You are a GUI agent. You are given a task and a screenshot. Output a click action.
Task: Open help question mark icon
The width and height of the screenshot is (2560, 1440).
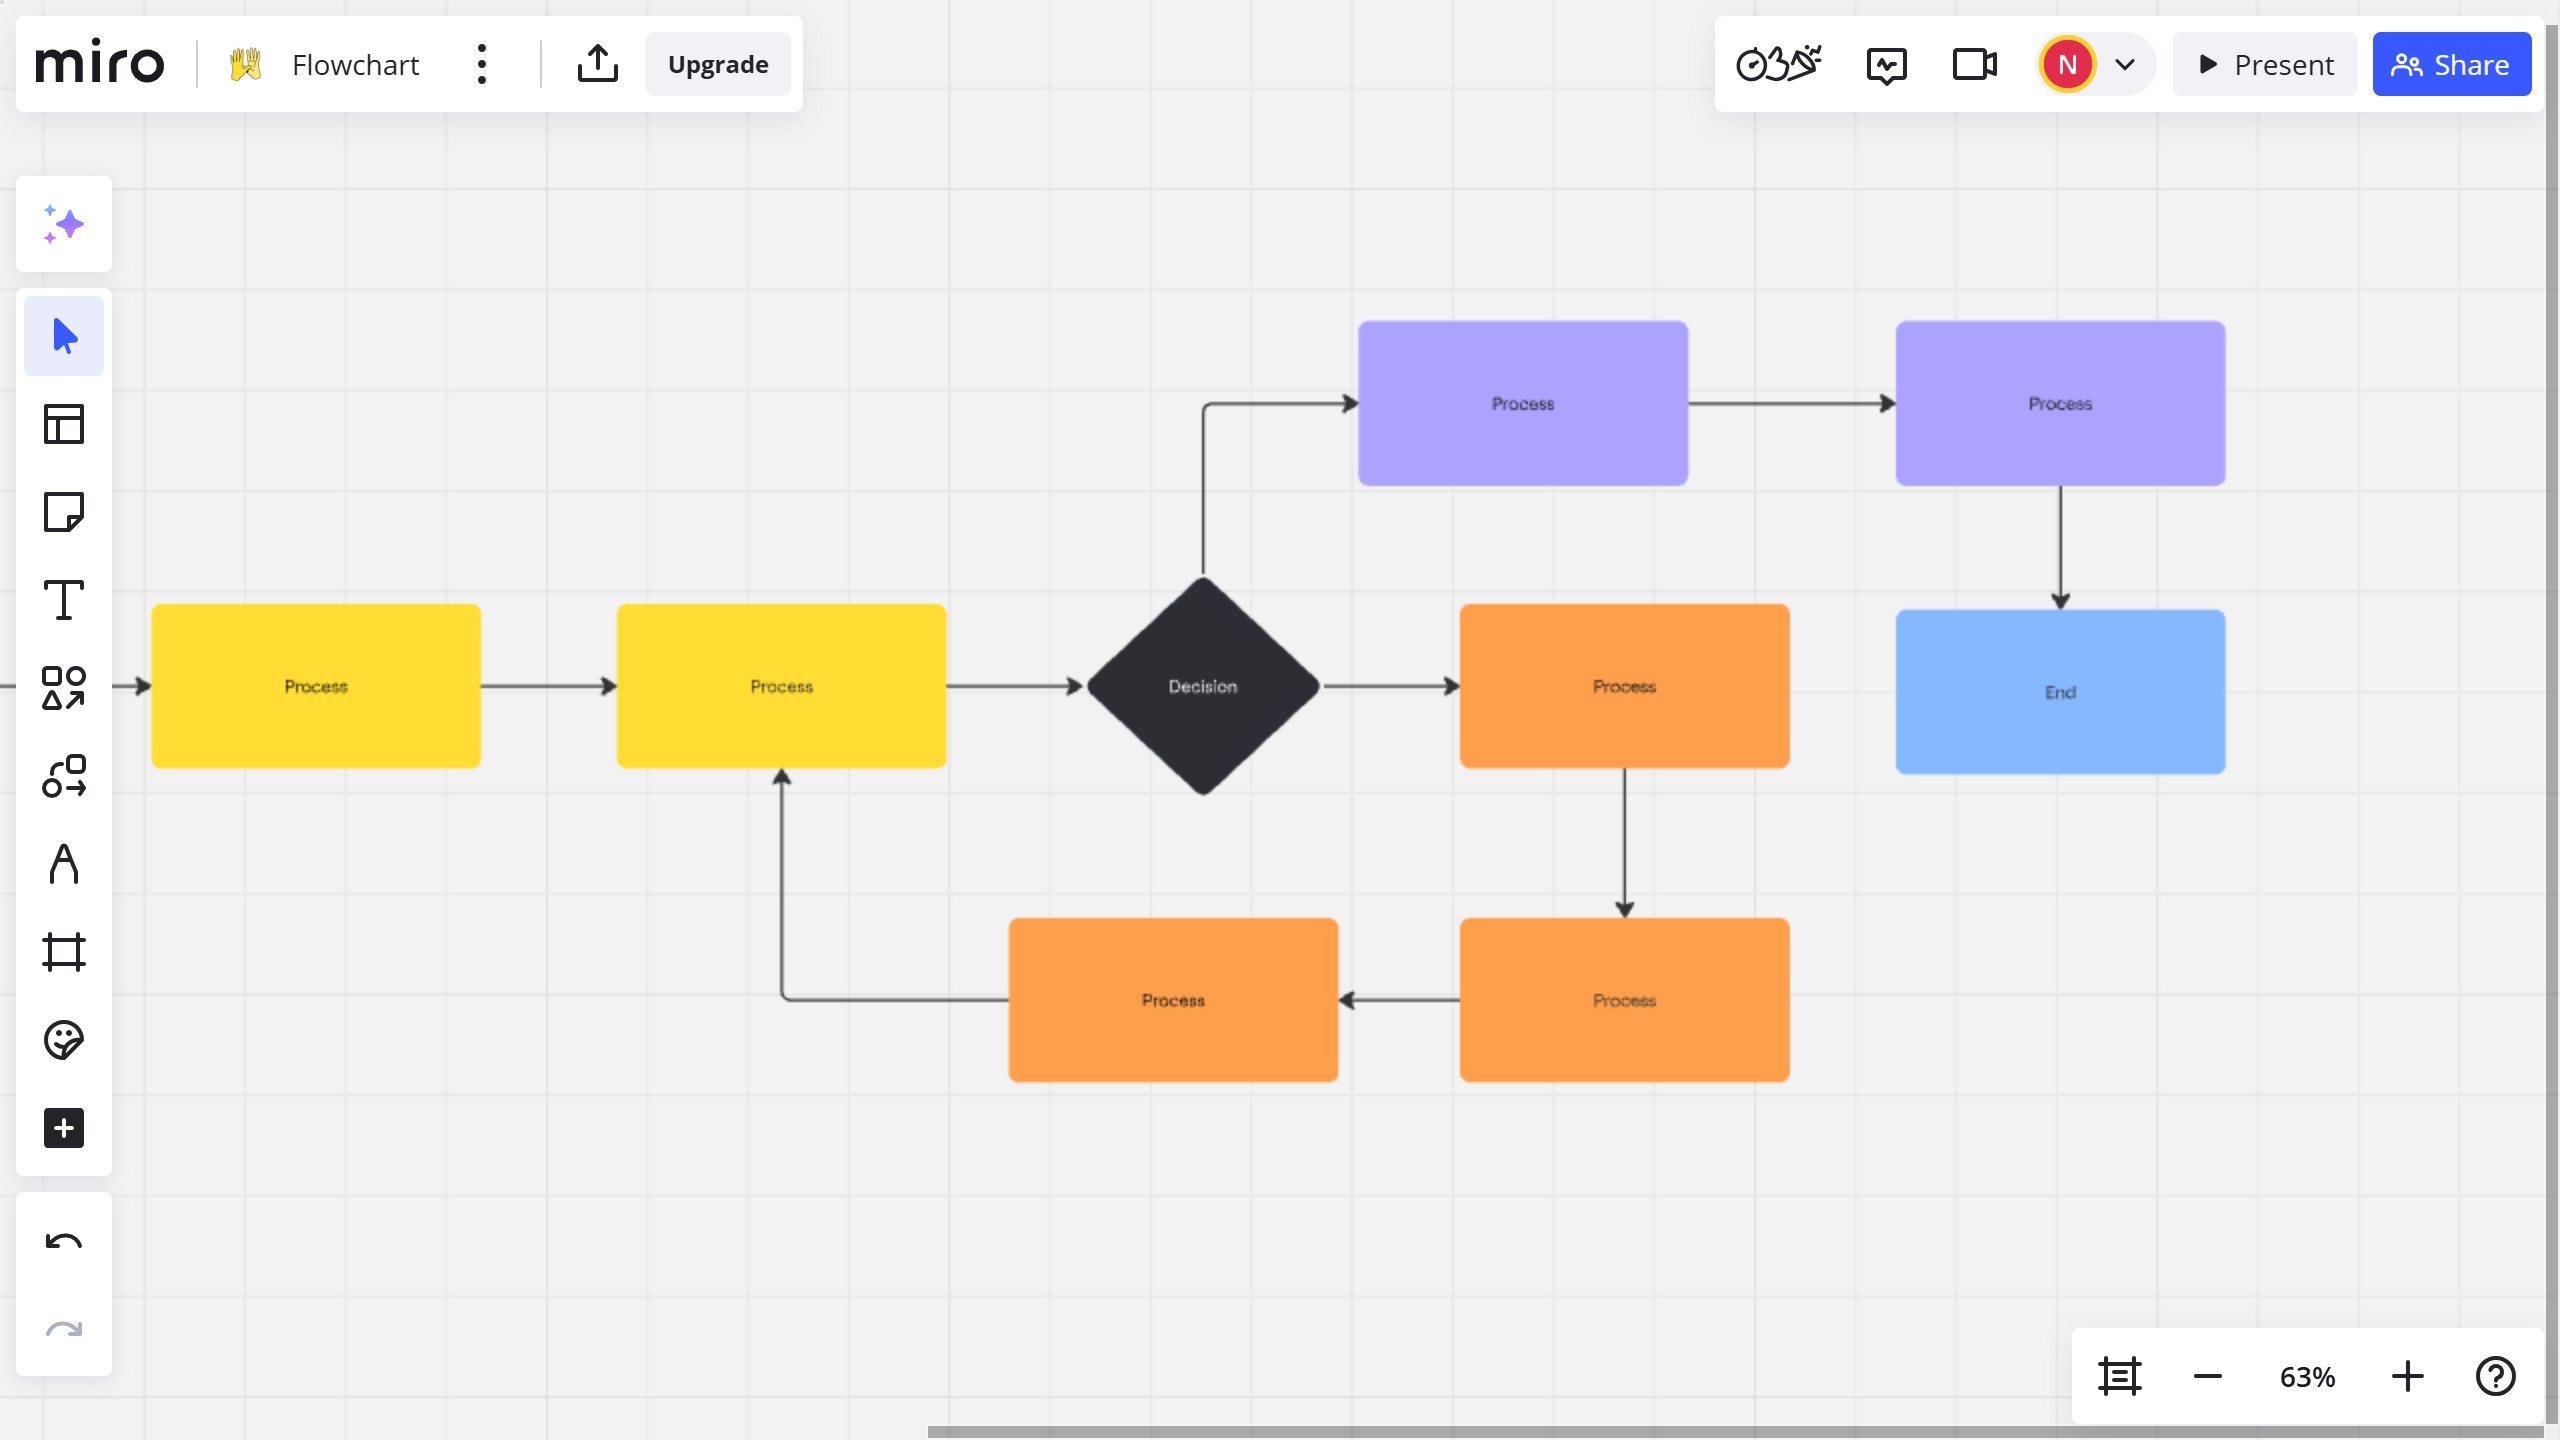(2496, 1376)
